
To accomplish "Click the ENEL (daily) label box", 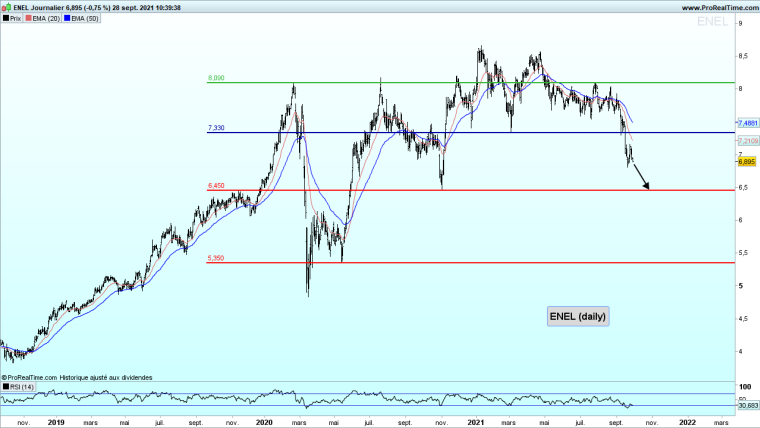I will [578, 317].
